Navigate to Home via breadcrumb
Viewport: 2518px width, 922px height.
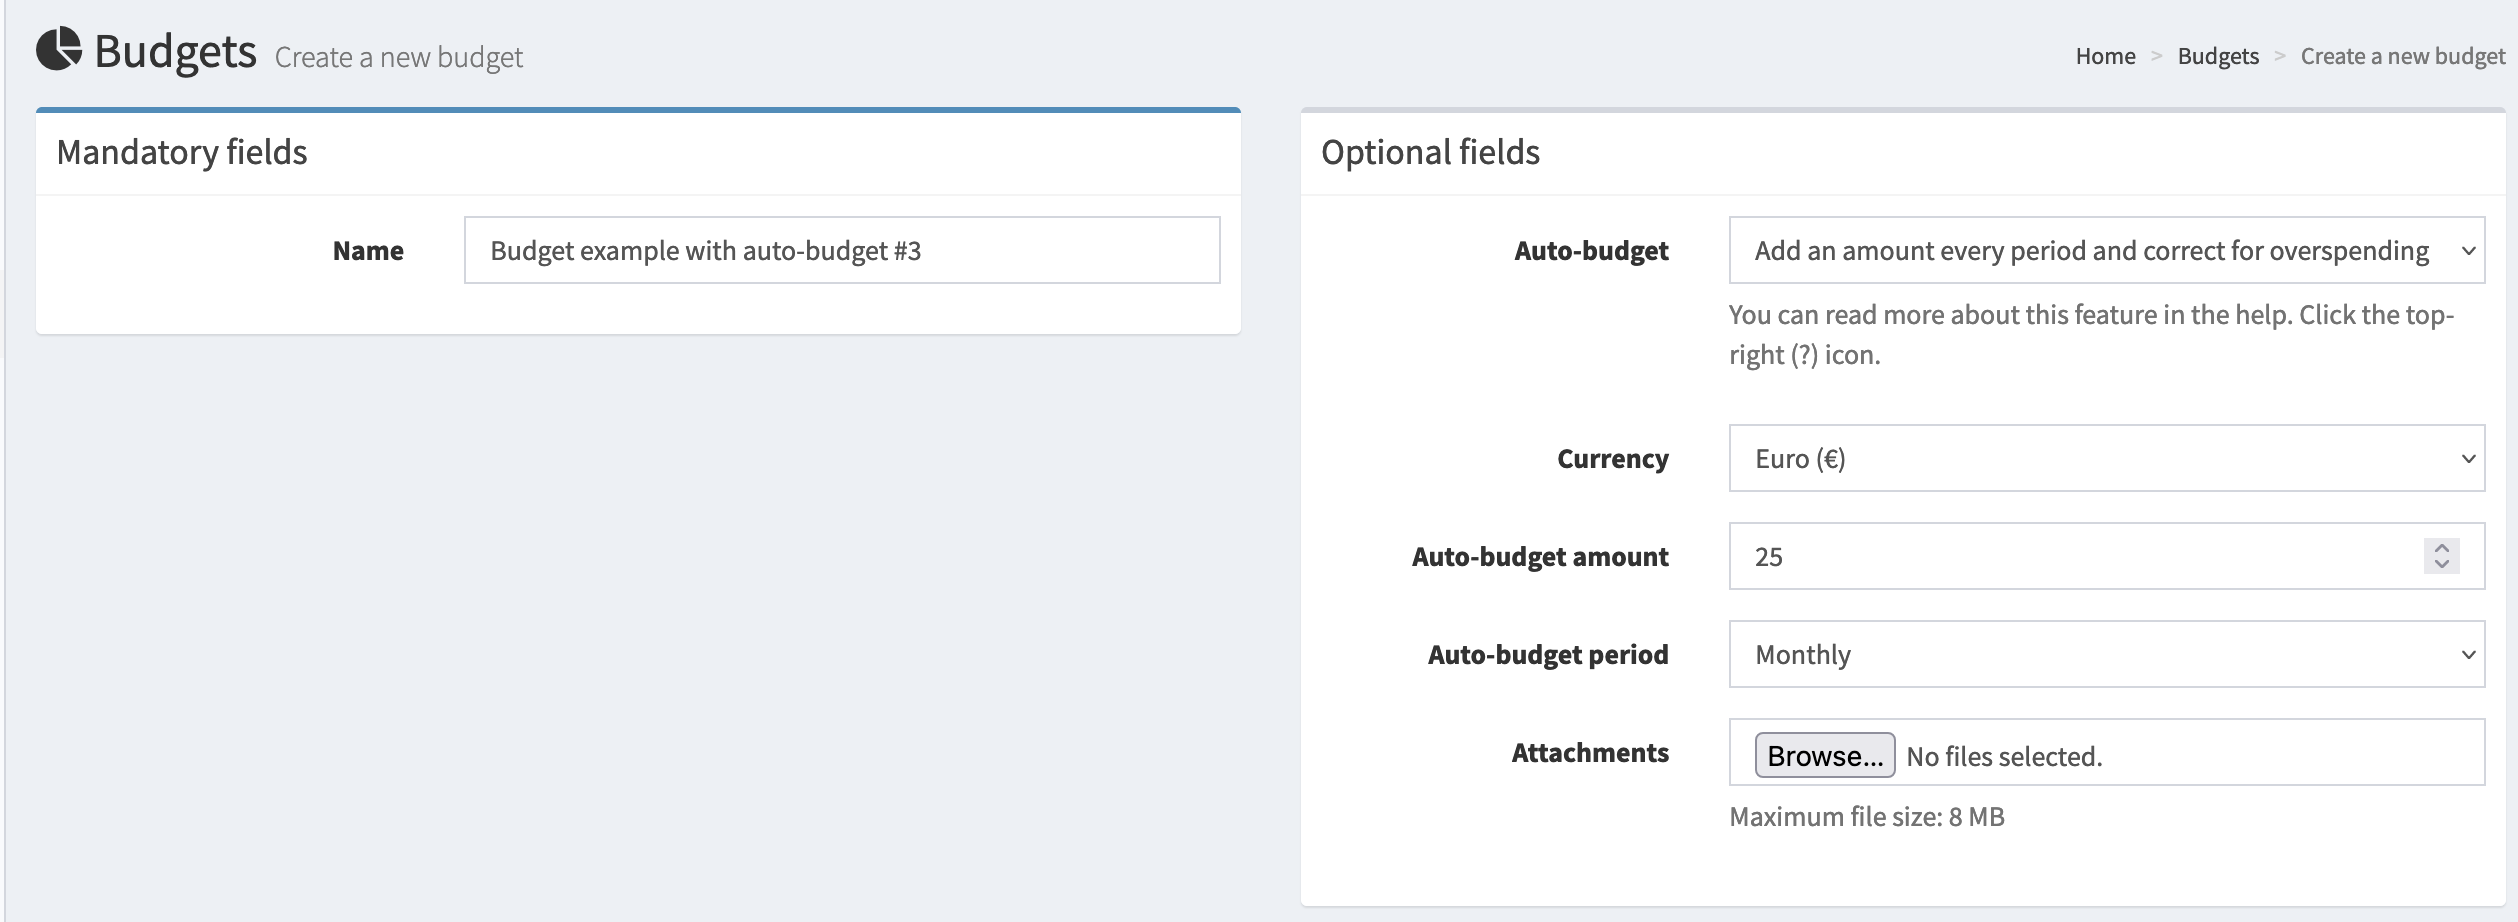(2105, 56)
